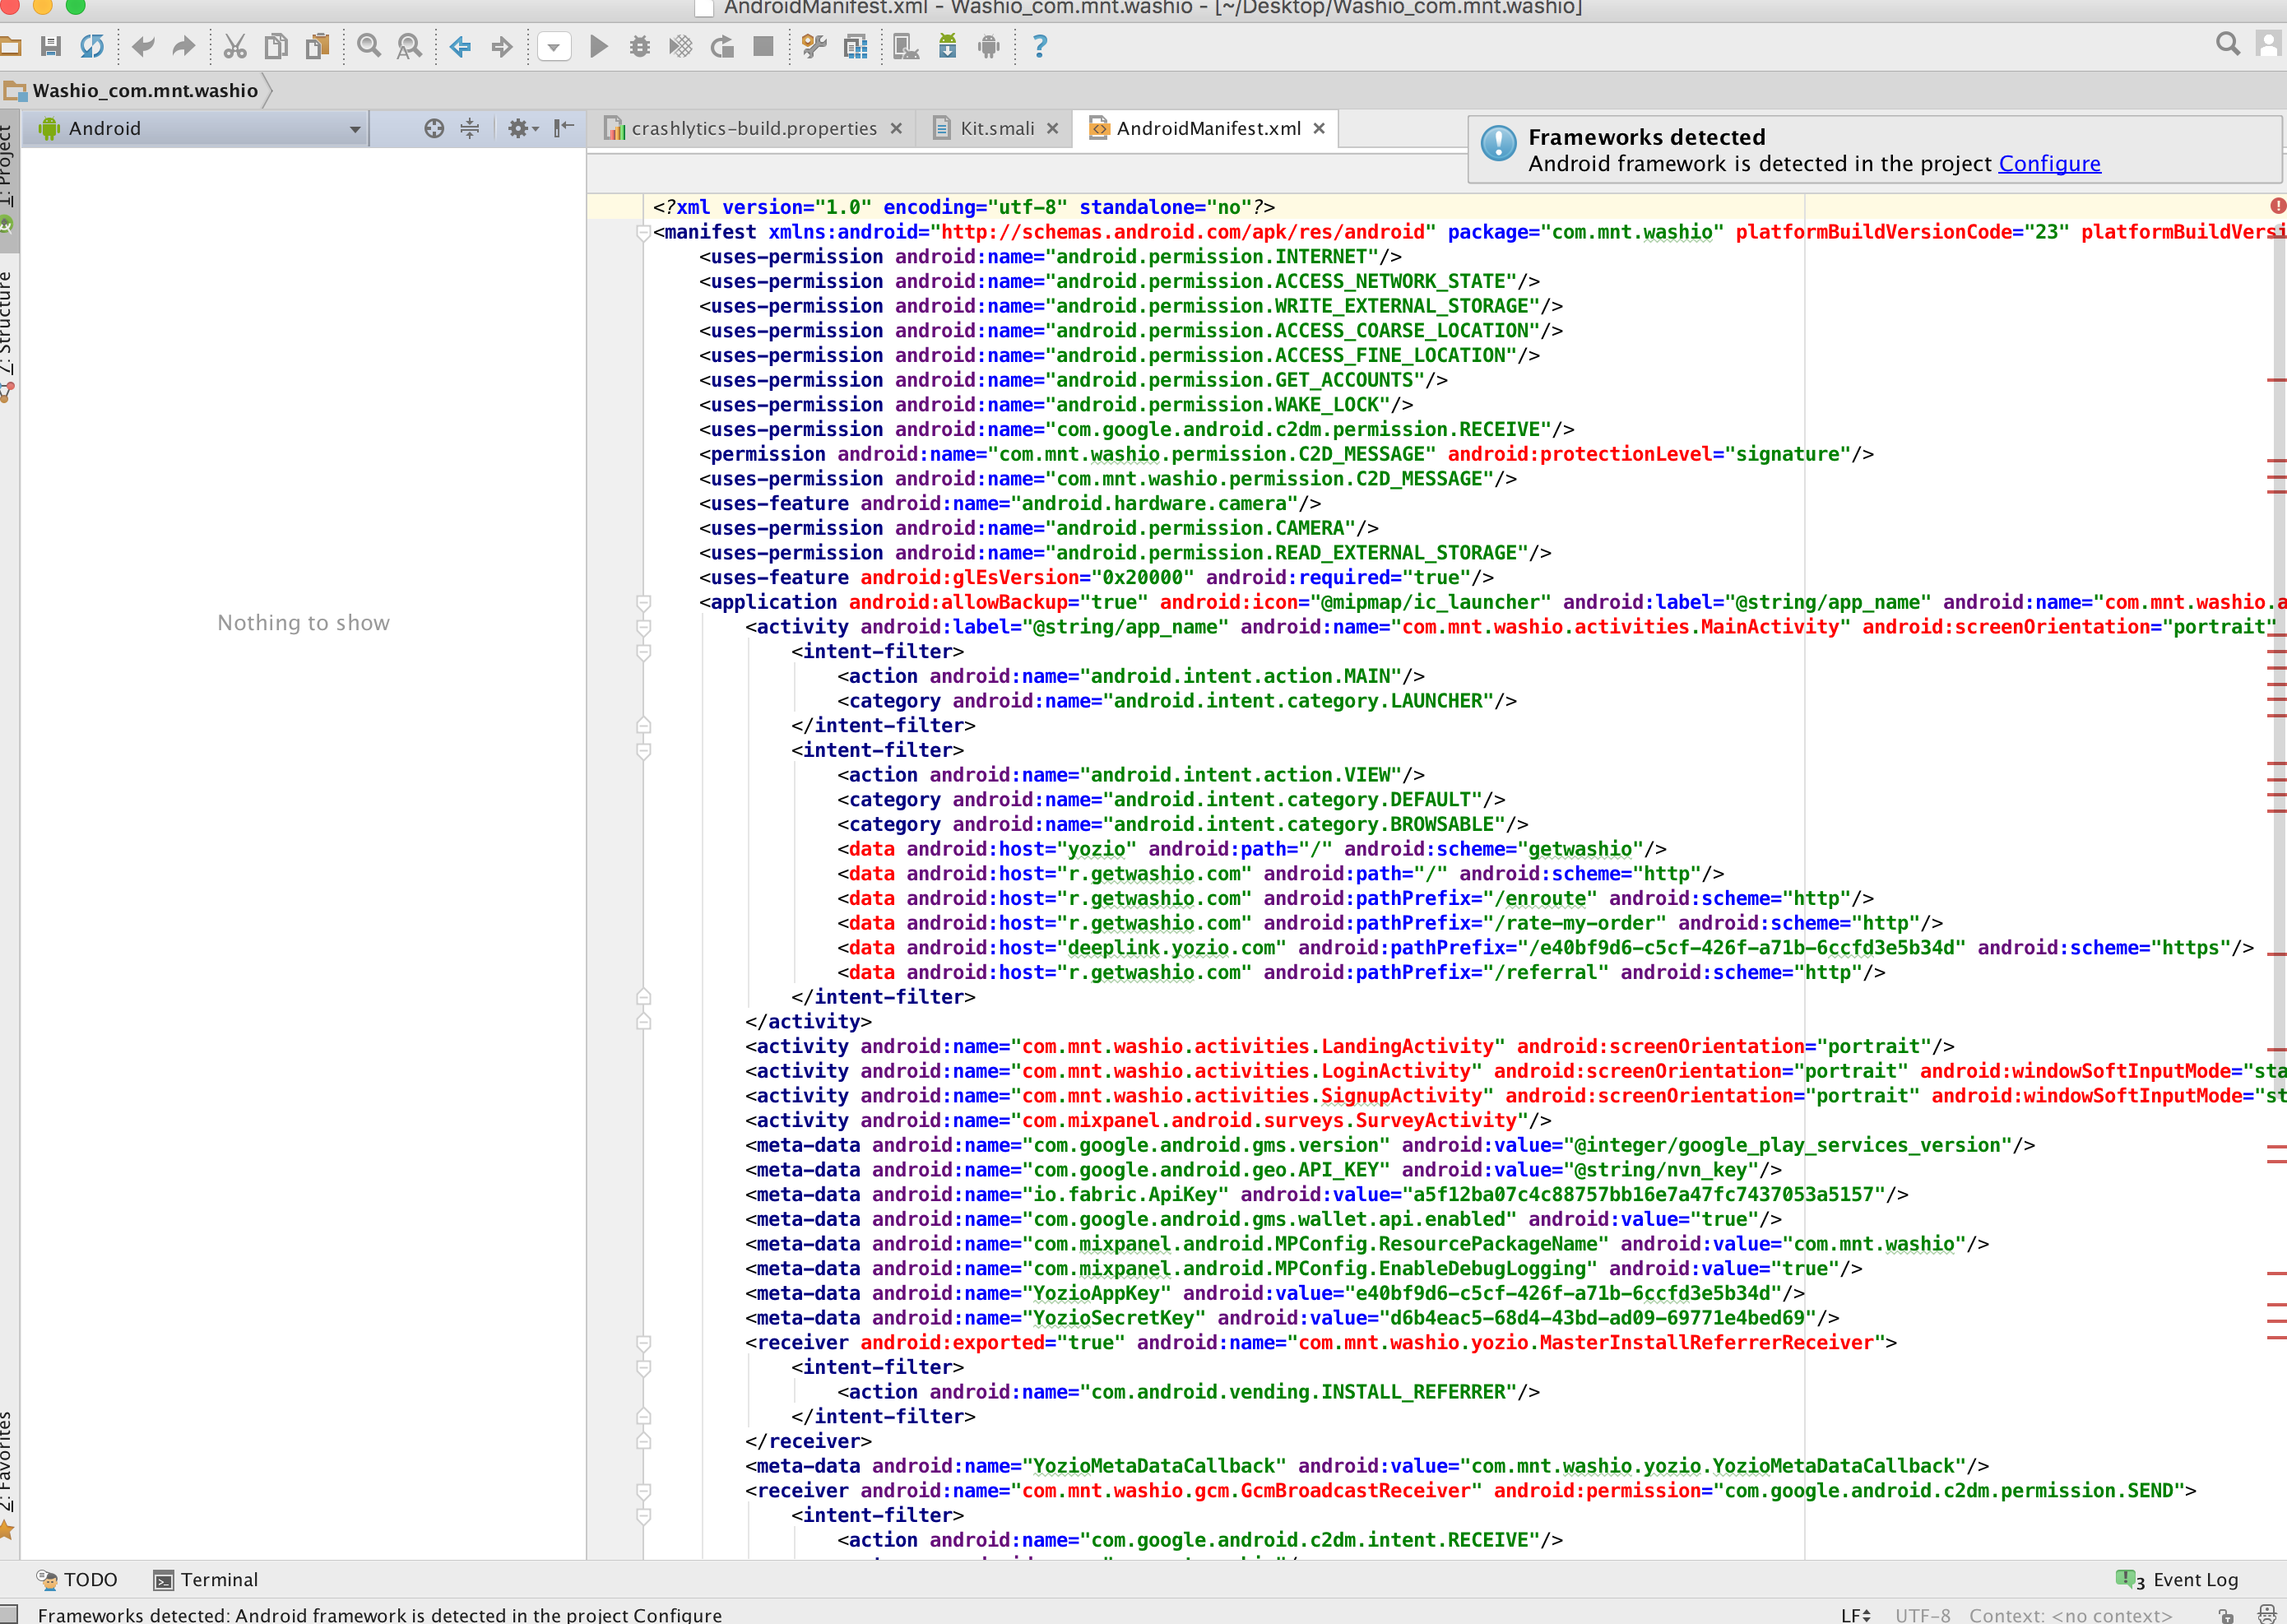
Task: Start debugging with the bug icon
Action: pyautogui.click(x=639, y=46)
